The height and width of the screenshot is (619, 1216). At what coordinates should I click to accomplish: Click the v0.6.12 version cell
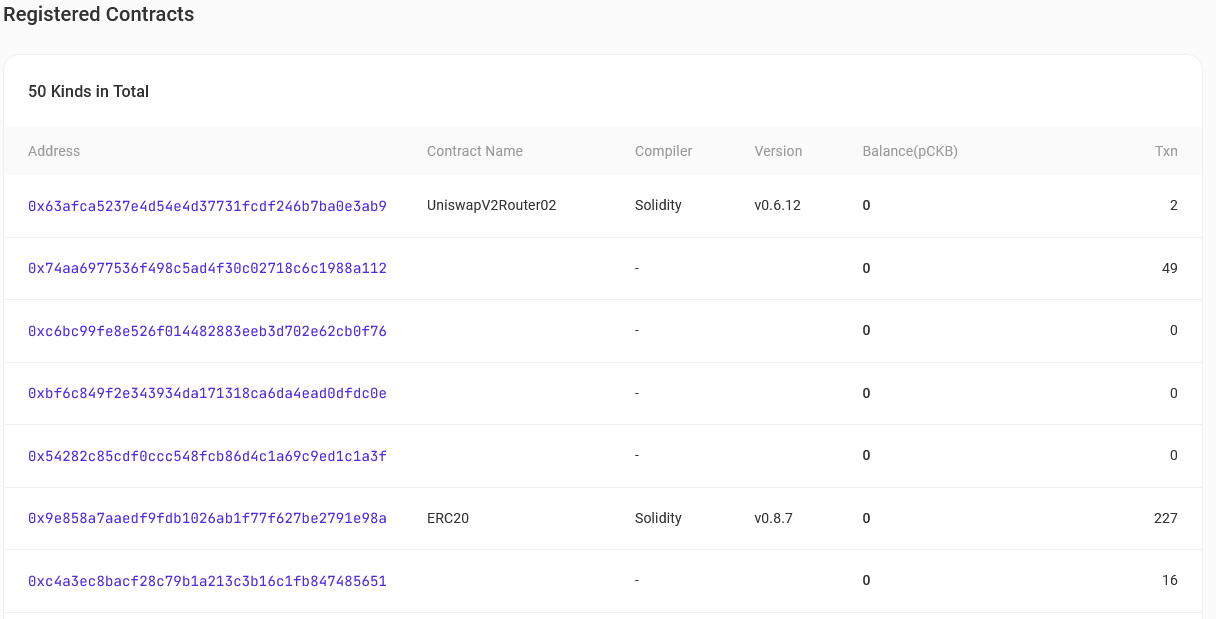pos(777,205)
